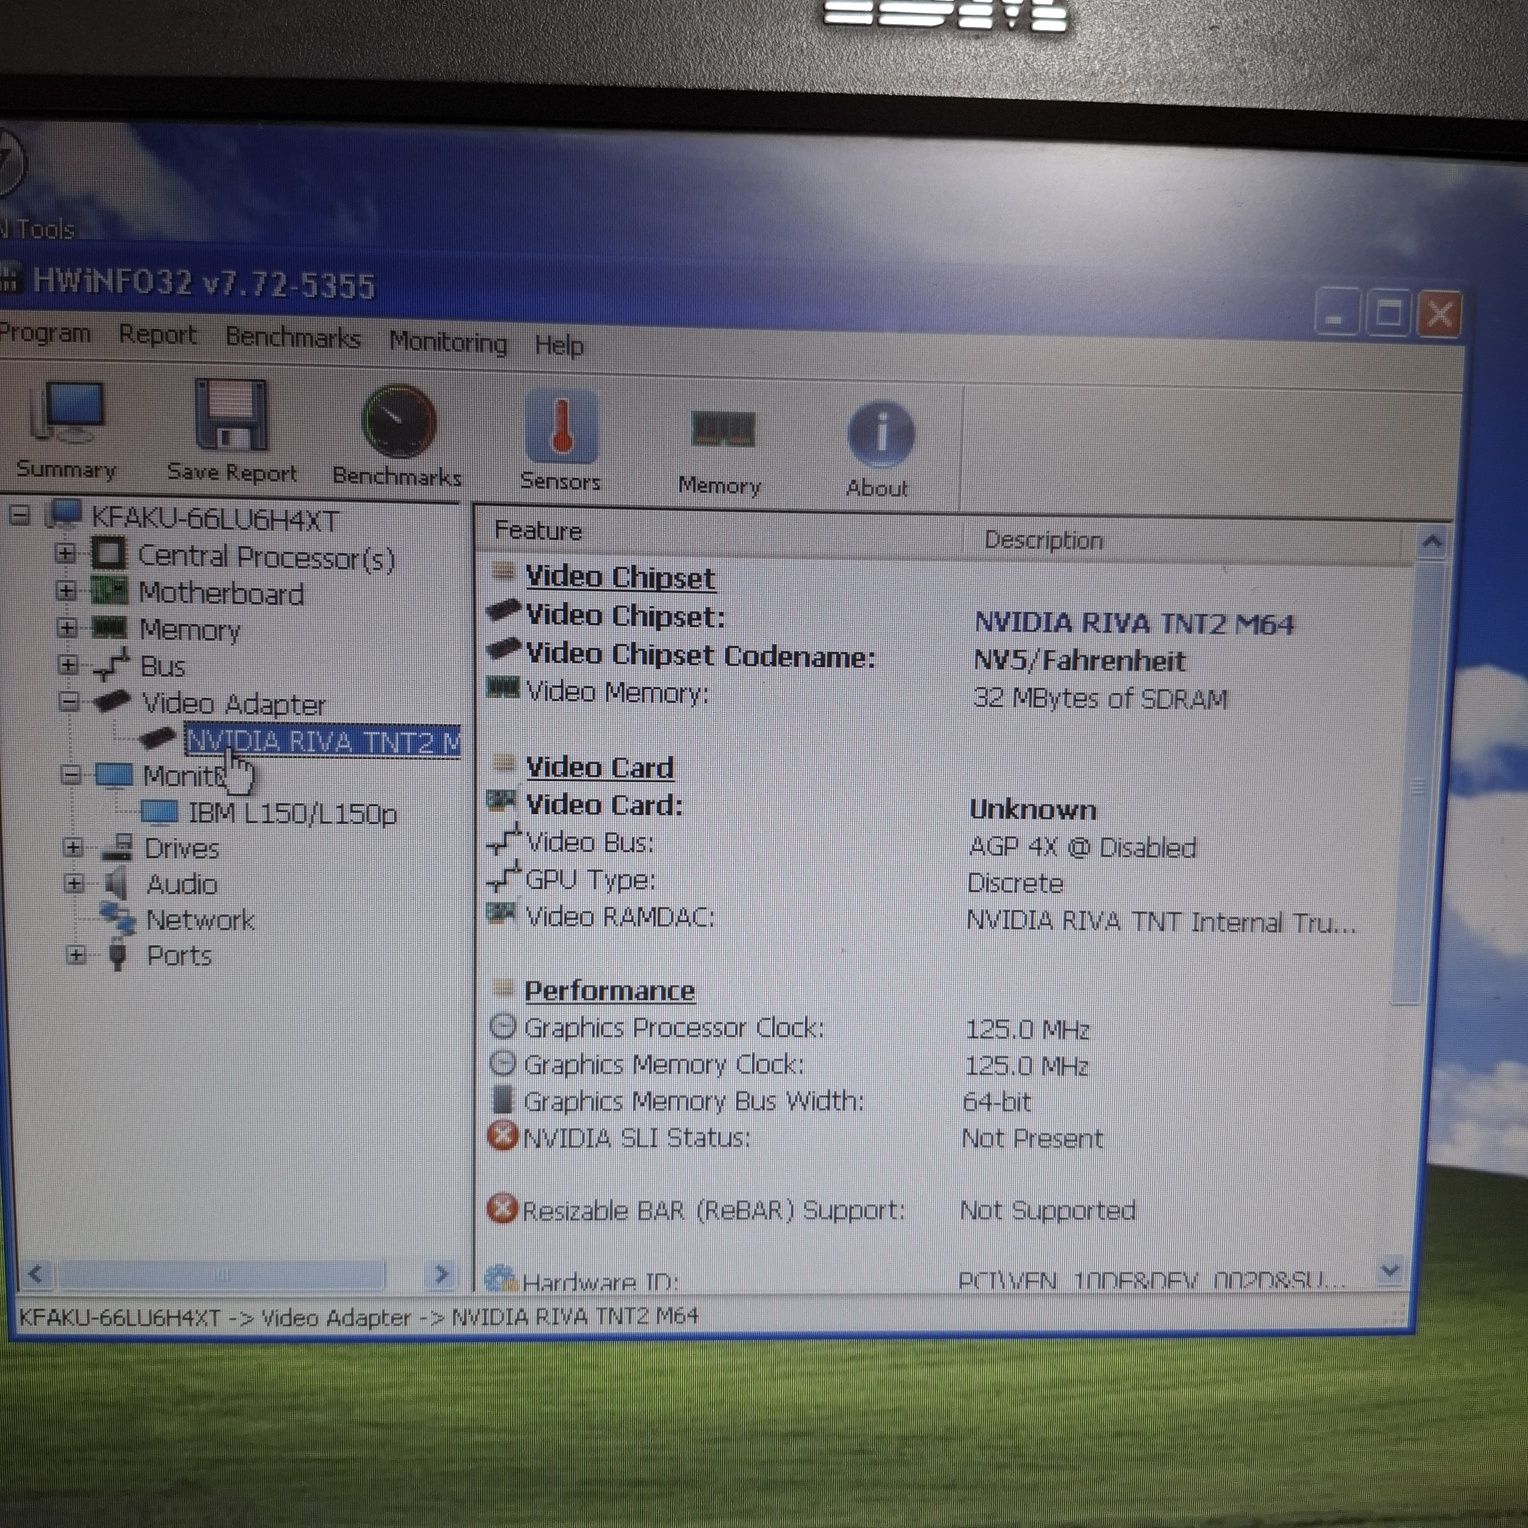The height and width of the screenshot is (1528, 1528).
Task: Click the Audio speaker icon
Action: (x=117, y=883)
